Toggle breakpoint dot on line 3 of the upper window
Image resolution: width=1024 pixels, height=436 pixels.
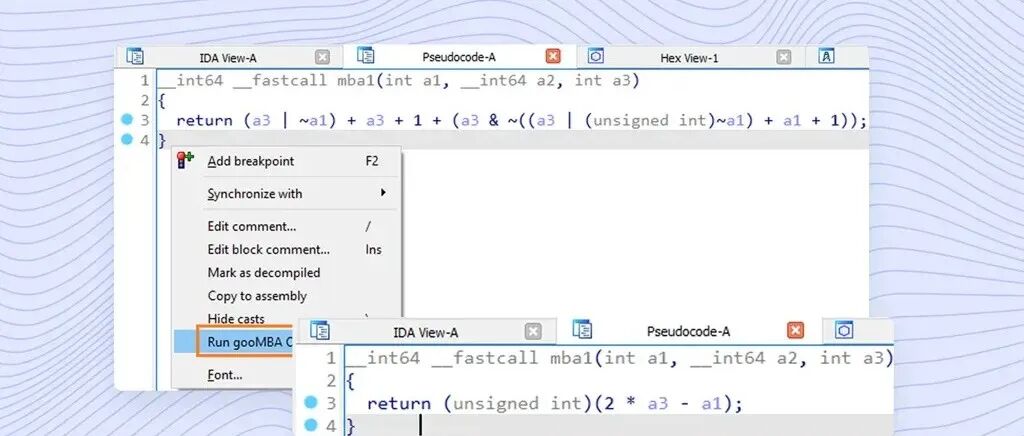pos(127,119)
